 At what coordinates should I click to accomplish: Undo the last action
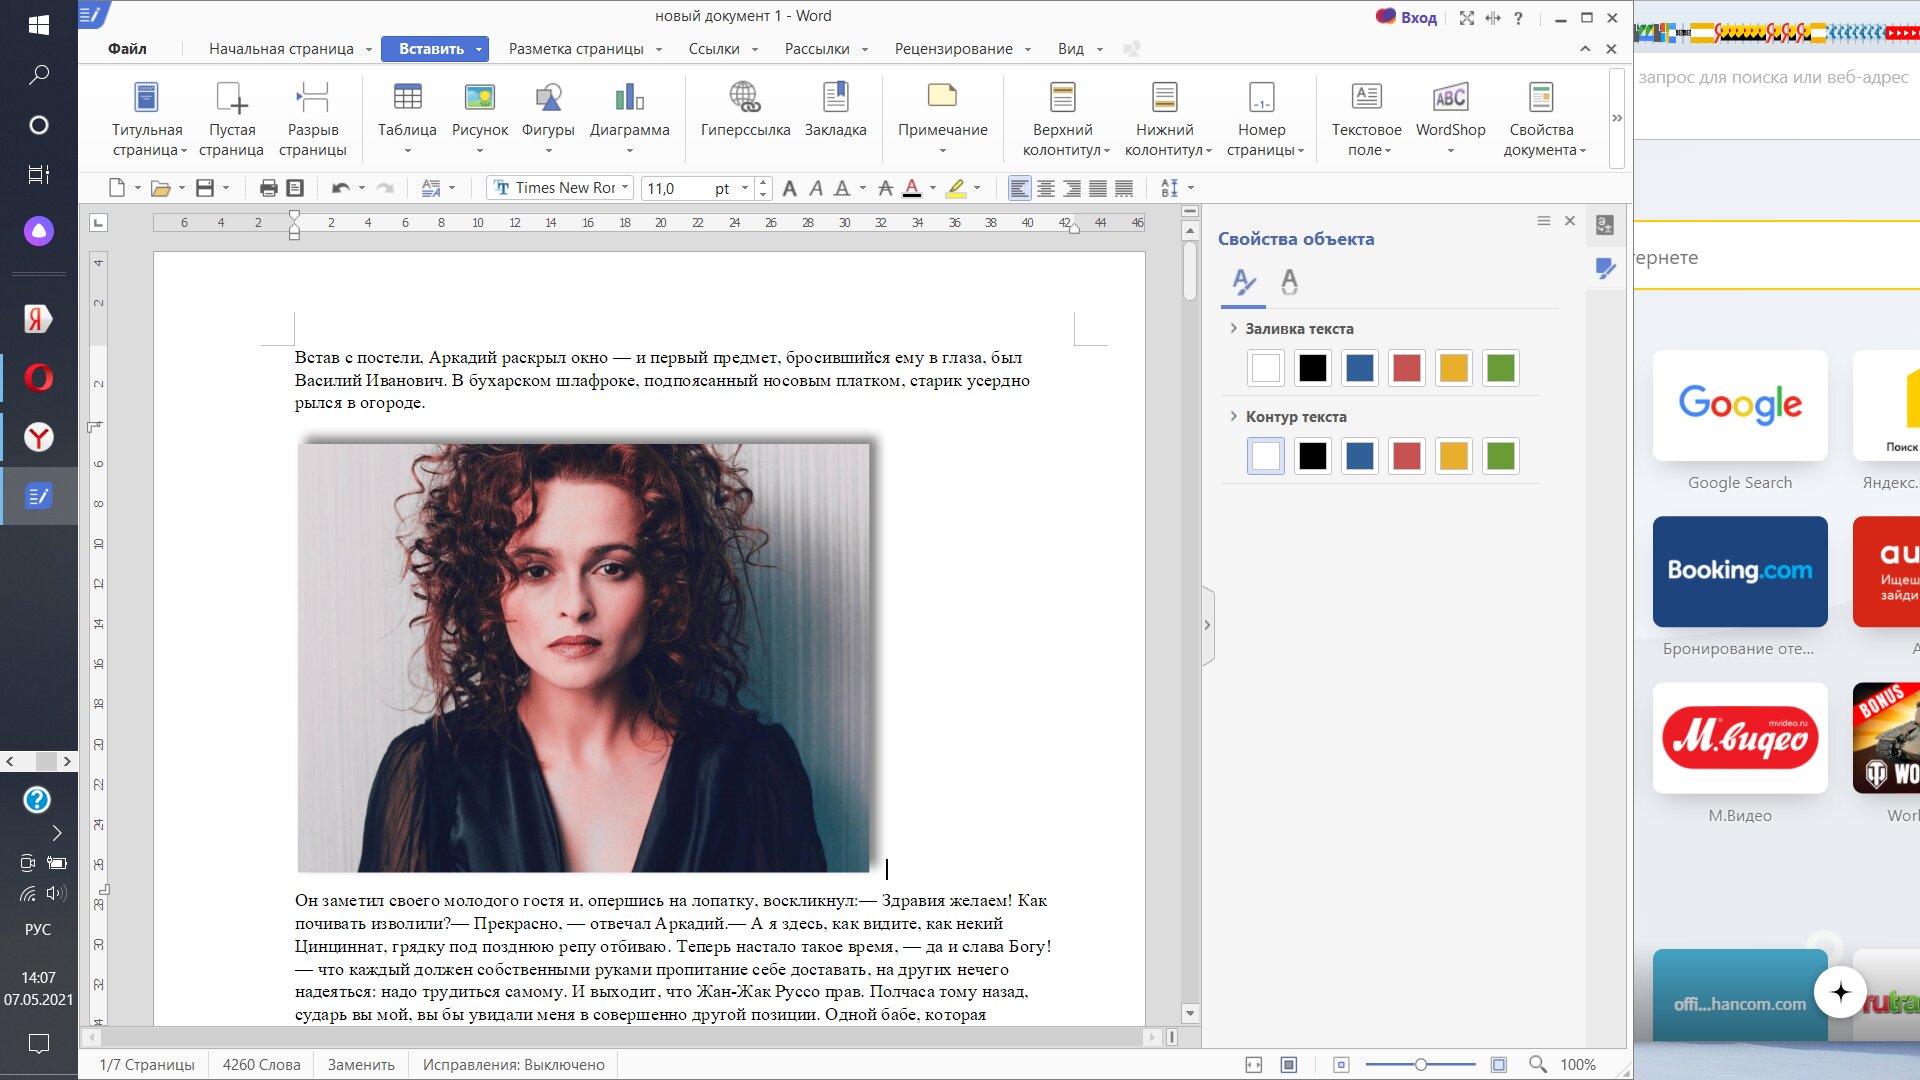340,188
